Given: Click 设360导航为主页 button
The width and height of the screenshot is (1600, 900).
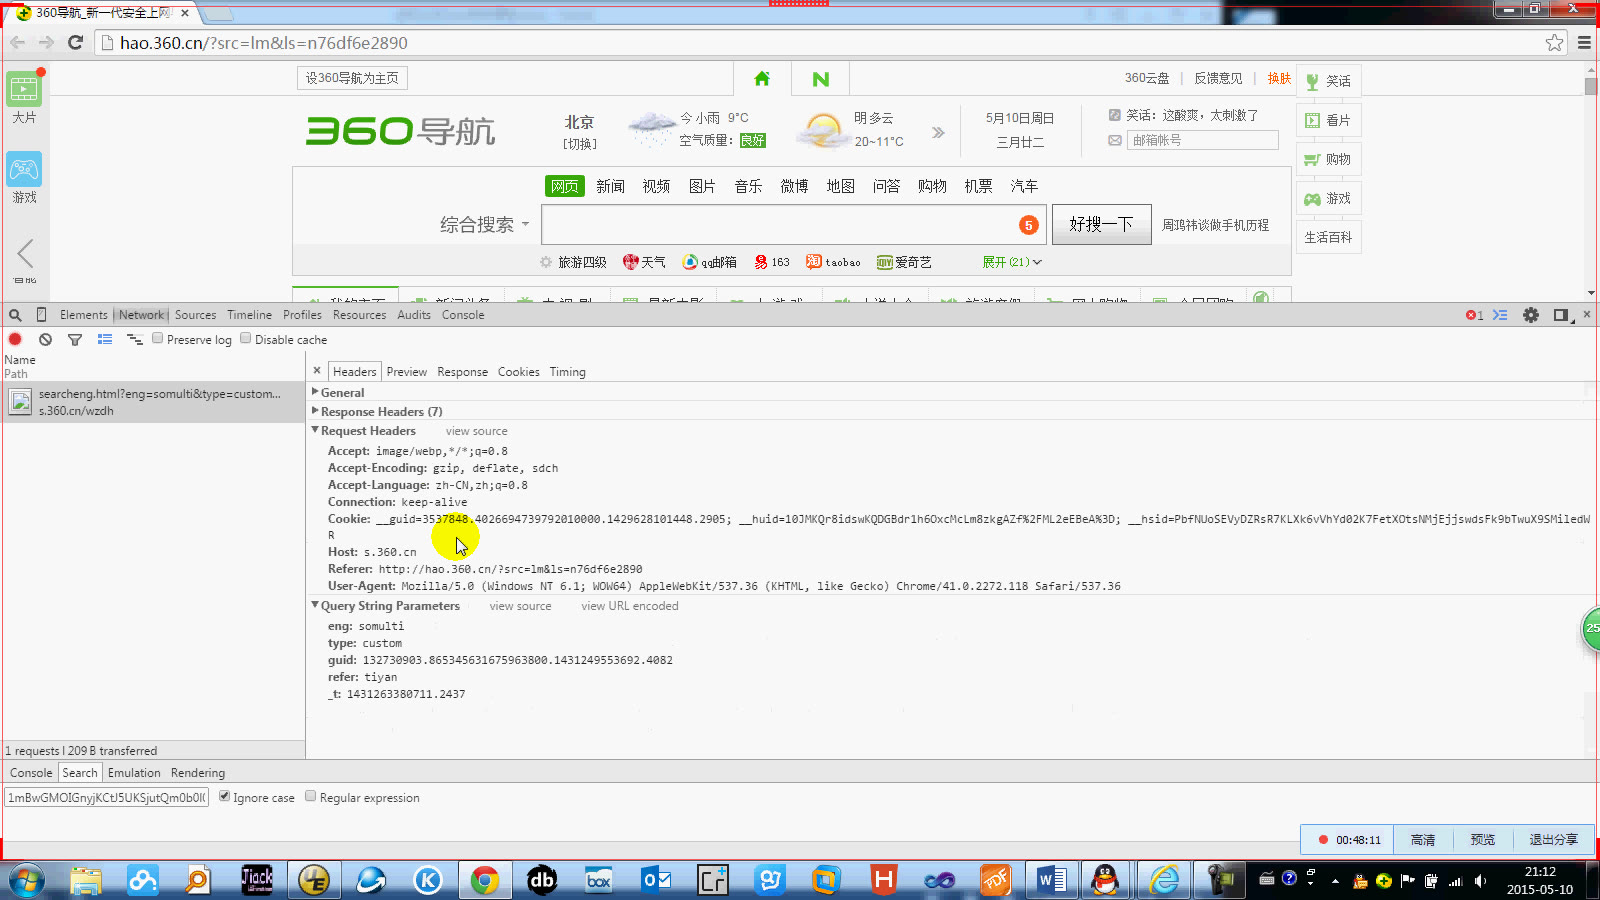Looking at the screenshot, I should tap(352, 78).
